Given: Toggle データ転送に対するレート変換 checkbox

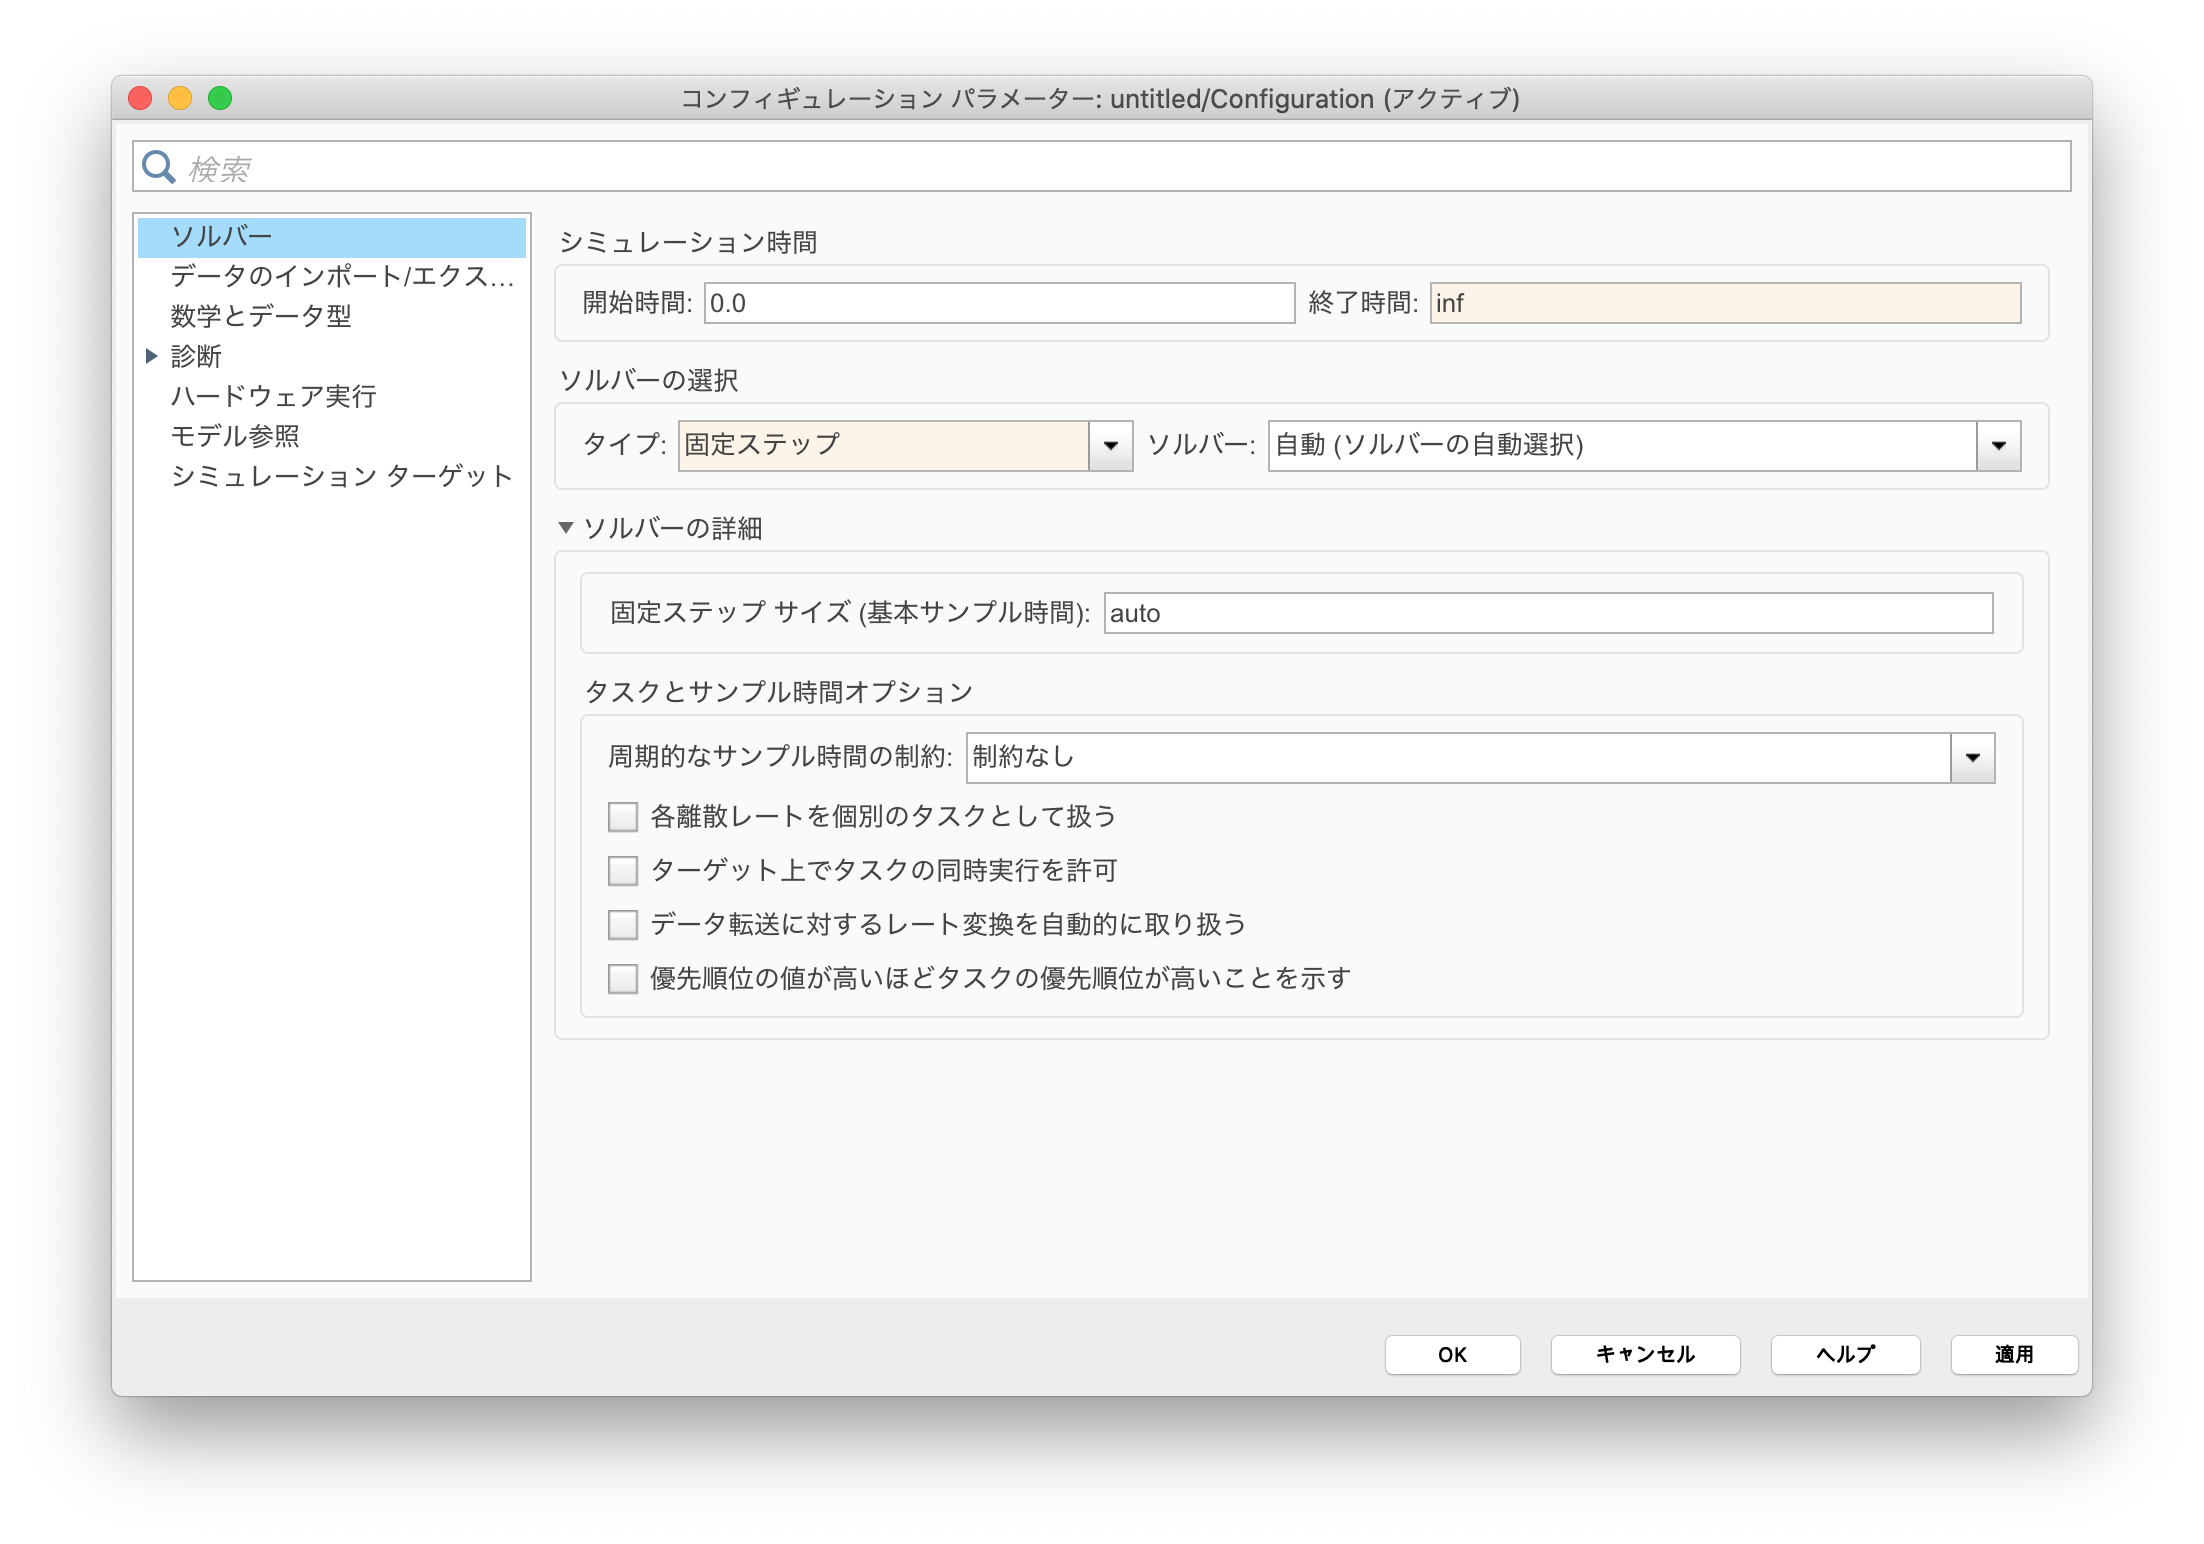Looking at the screenshot, I should click(x=623, y=925).
